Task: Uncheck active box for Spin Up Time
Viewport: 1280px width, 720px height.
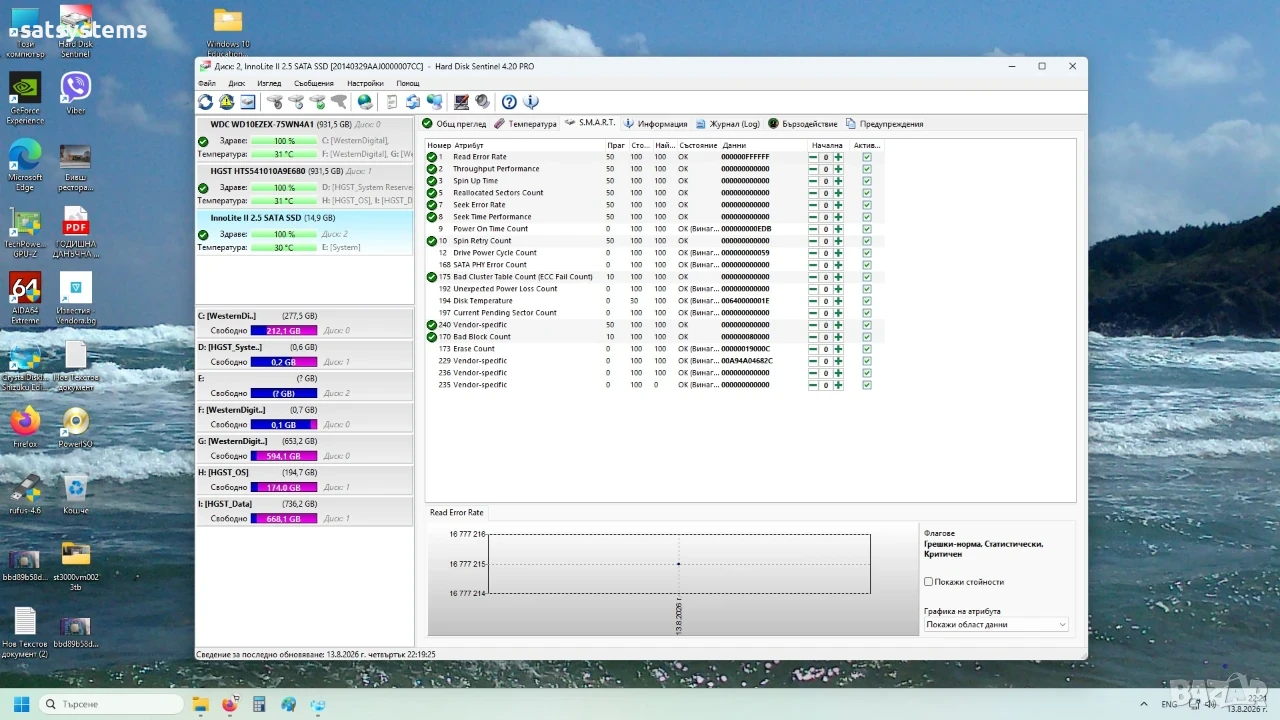Action: 866,181
